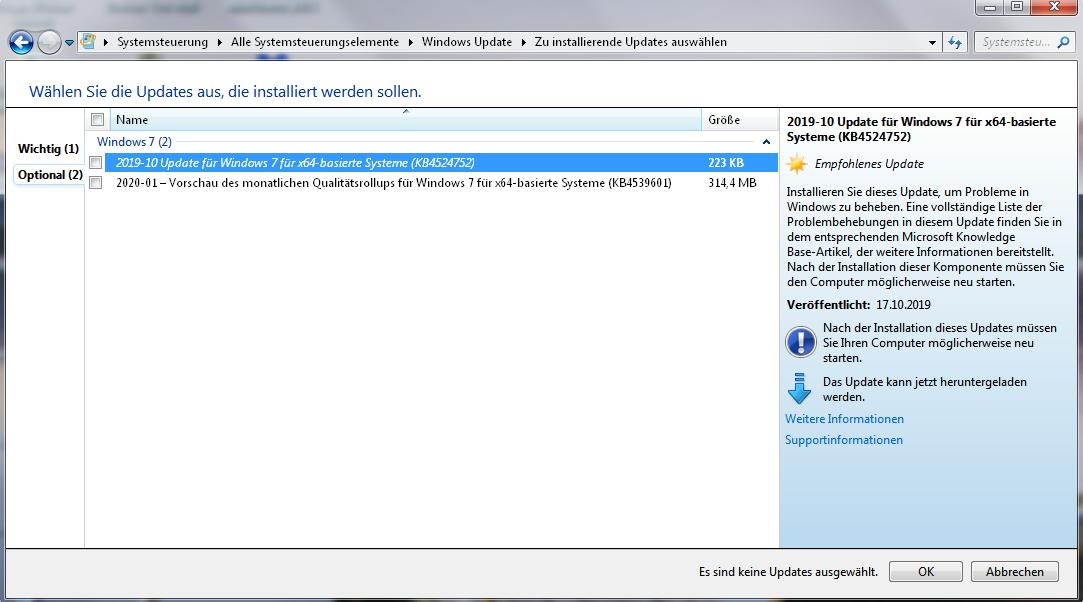Viewport: 1083px width, 602px height.
Task: Go back with the blue Back arrow
Action: coord(21,42)
